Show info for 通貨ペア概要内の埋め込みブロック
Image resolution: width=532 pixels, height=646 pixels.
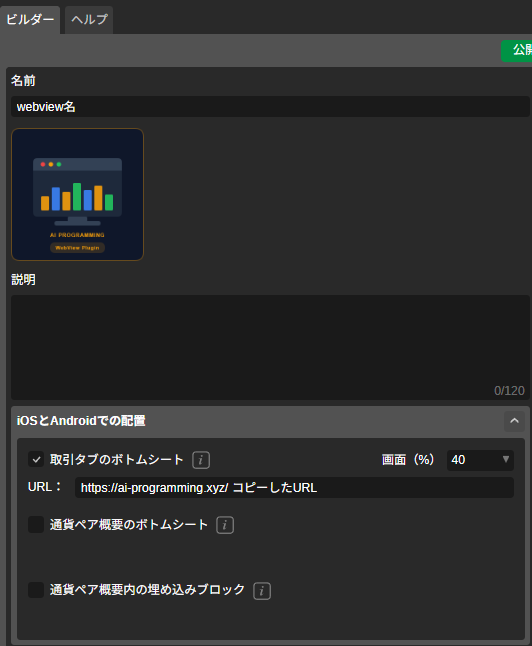[262, 591]
